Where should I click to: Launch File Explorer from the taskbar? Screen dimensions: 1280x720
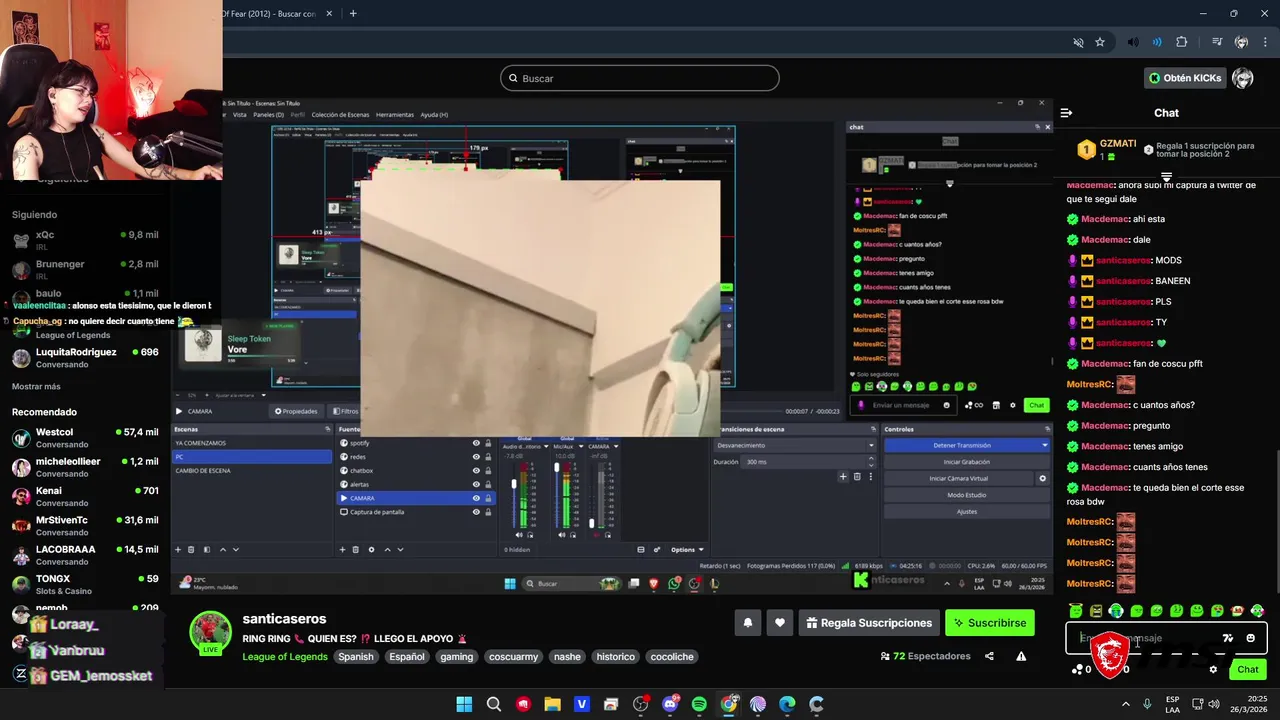point(552,704)
